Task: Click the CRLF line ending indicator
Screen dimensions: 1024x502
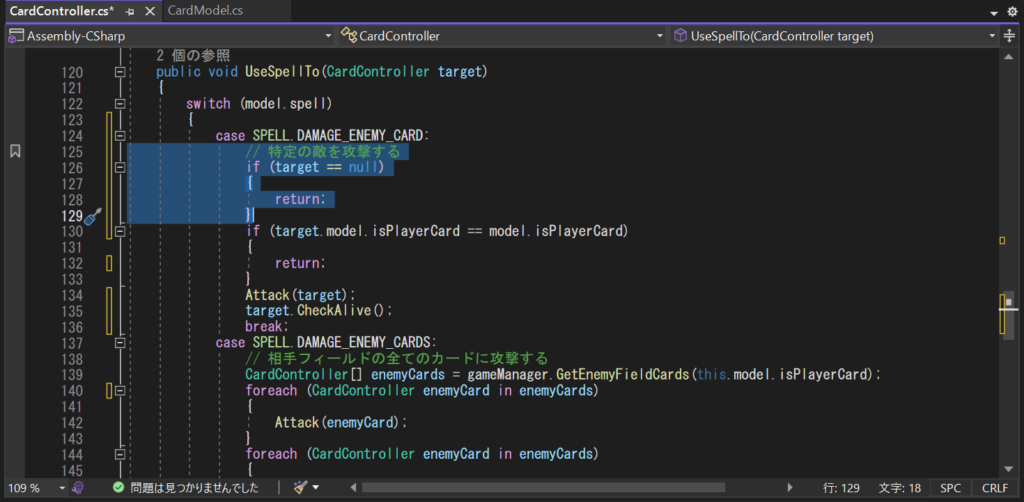Action: click(994, 488)
